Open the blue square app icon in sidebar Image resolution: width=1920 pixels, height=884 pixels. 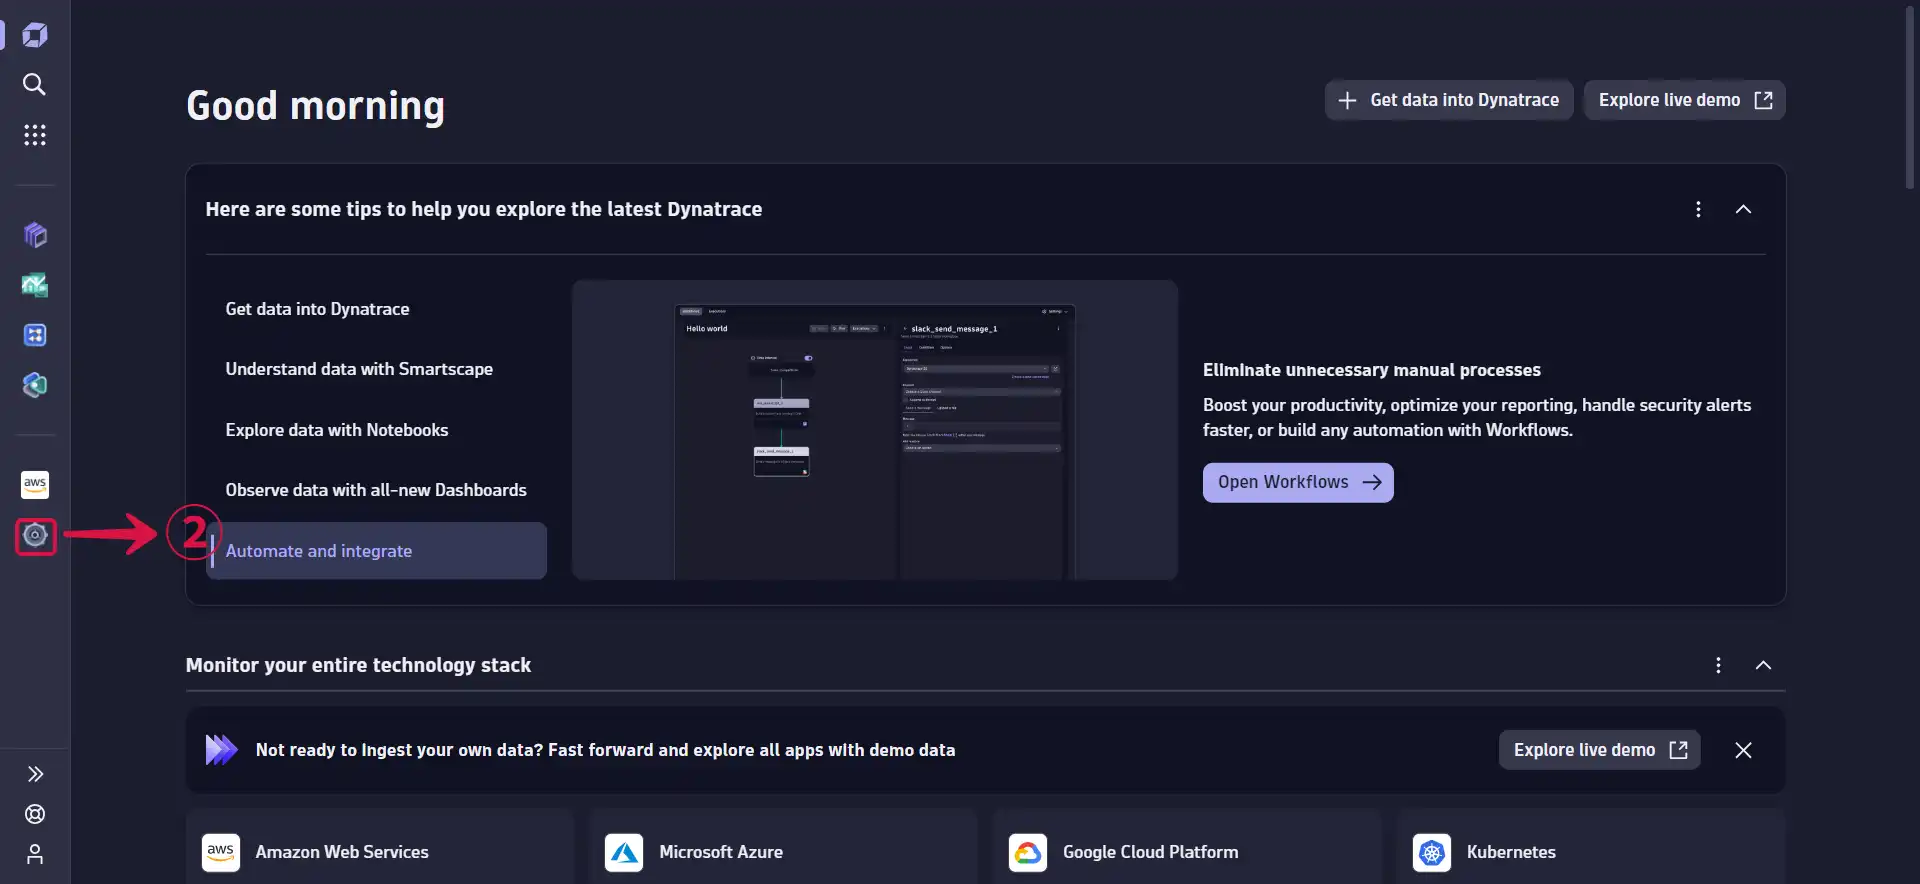(x=35, y=335)
